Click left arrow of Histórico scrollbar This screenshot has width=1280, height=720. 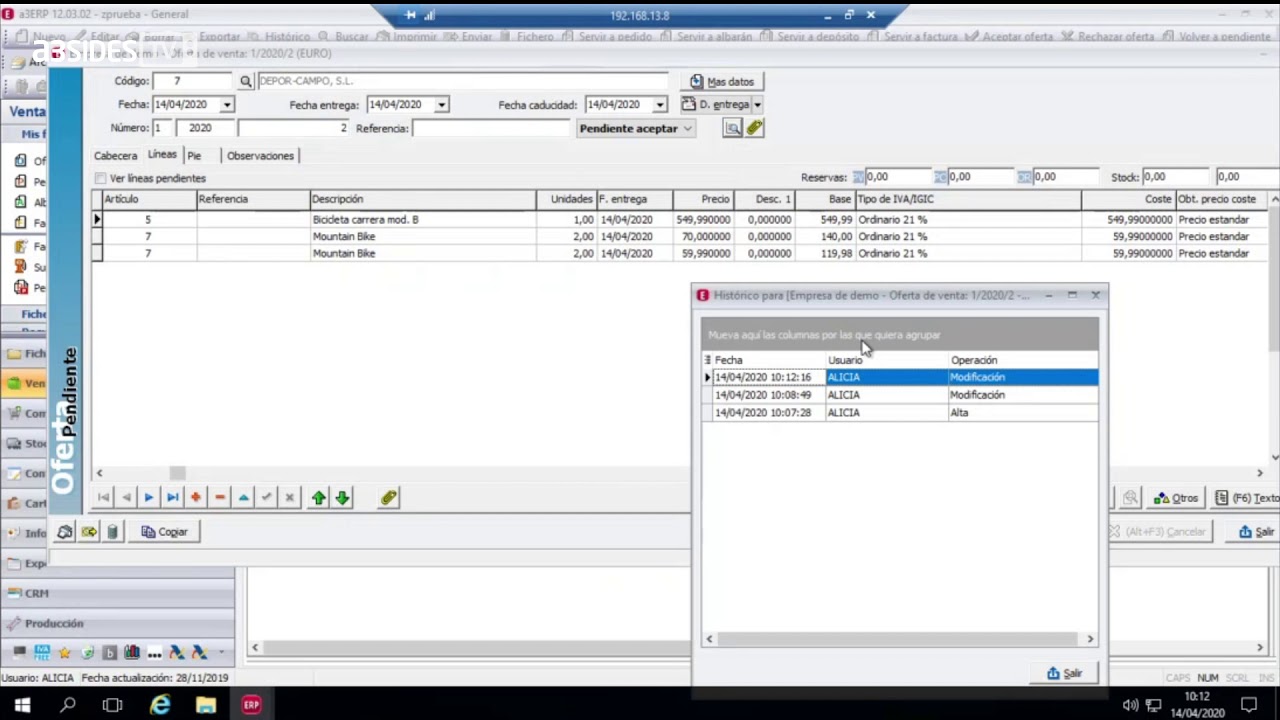click(x=710, y=639)
